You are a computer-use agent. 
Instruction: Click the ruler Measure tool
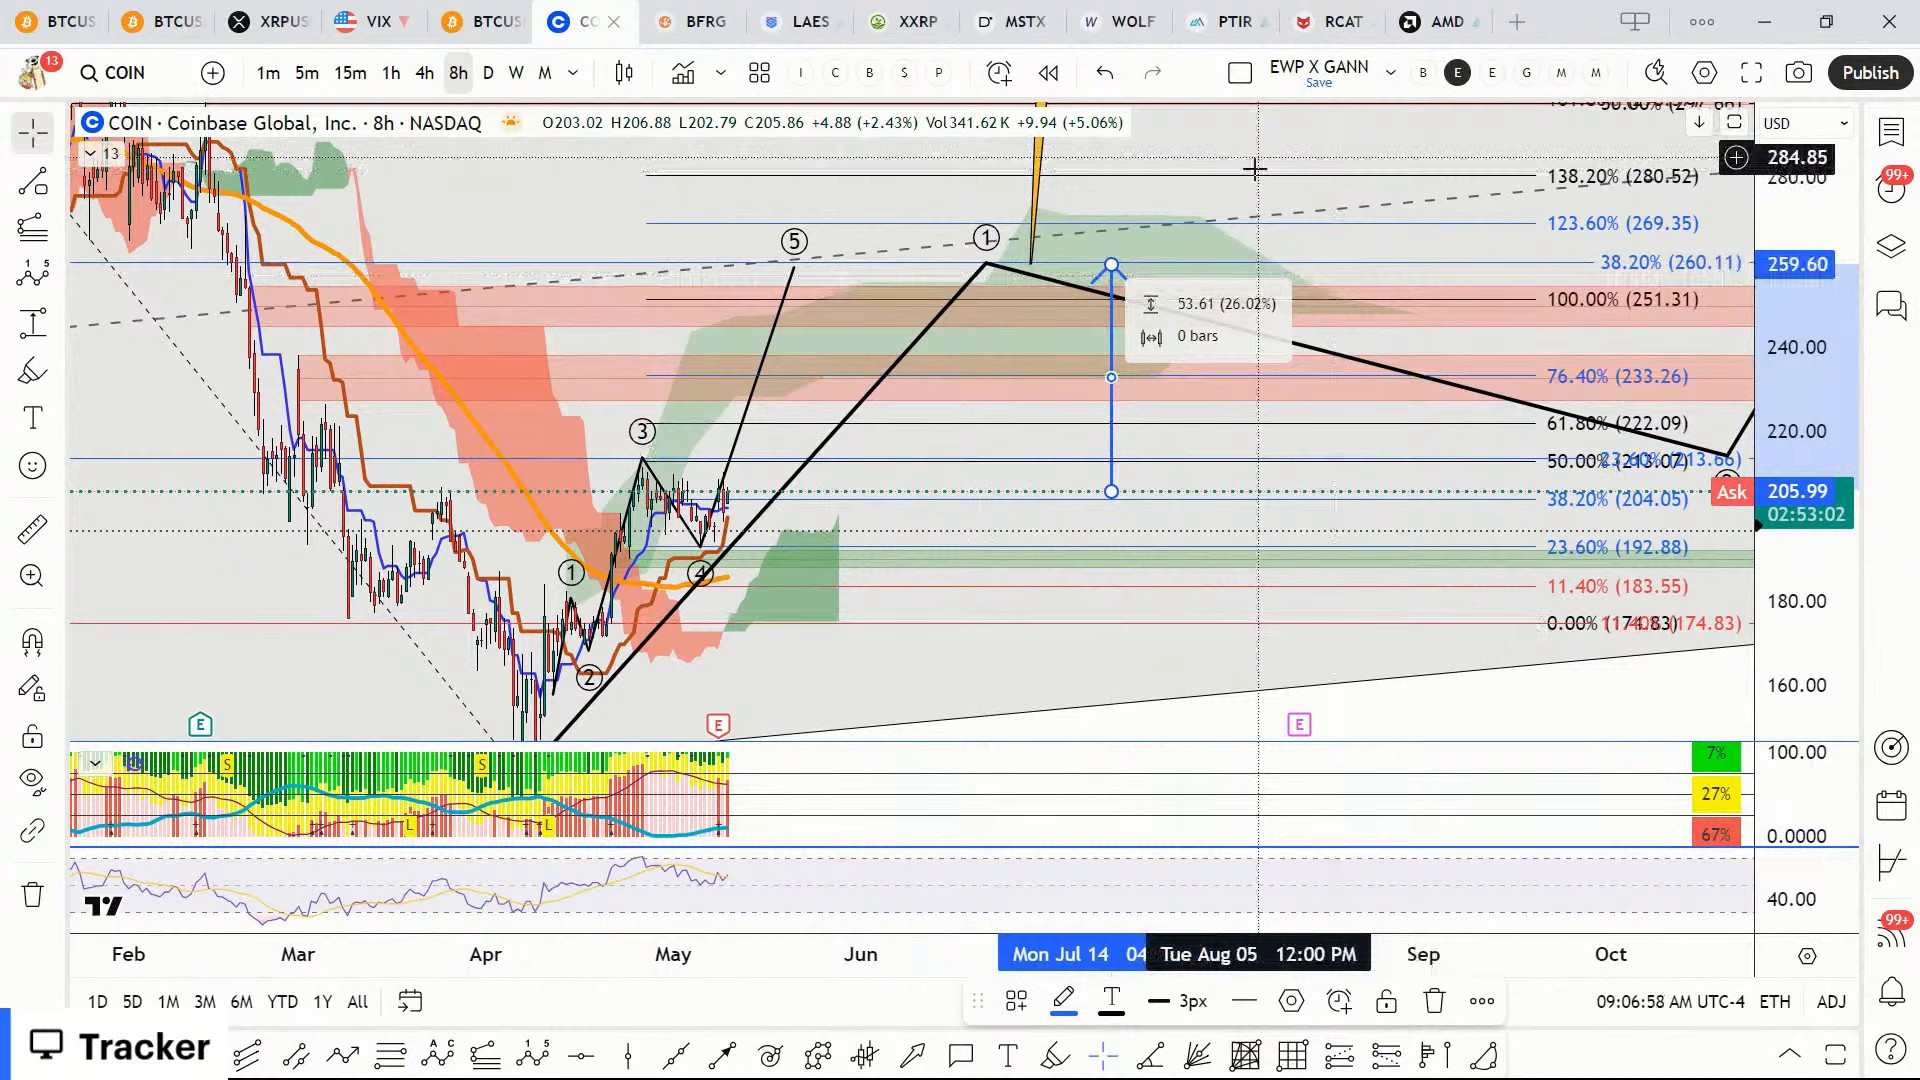[32, 529]
